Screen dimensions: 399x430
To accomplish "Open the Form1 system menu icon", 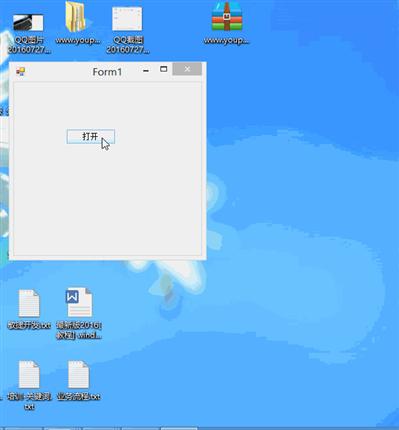I will pyautogui.click(x=21, y=71).
